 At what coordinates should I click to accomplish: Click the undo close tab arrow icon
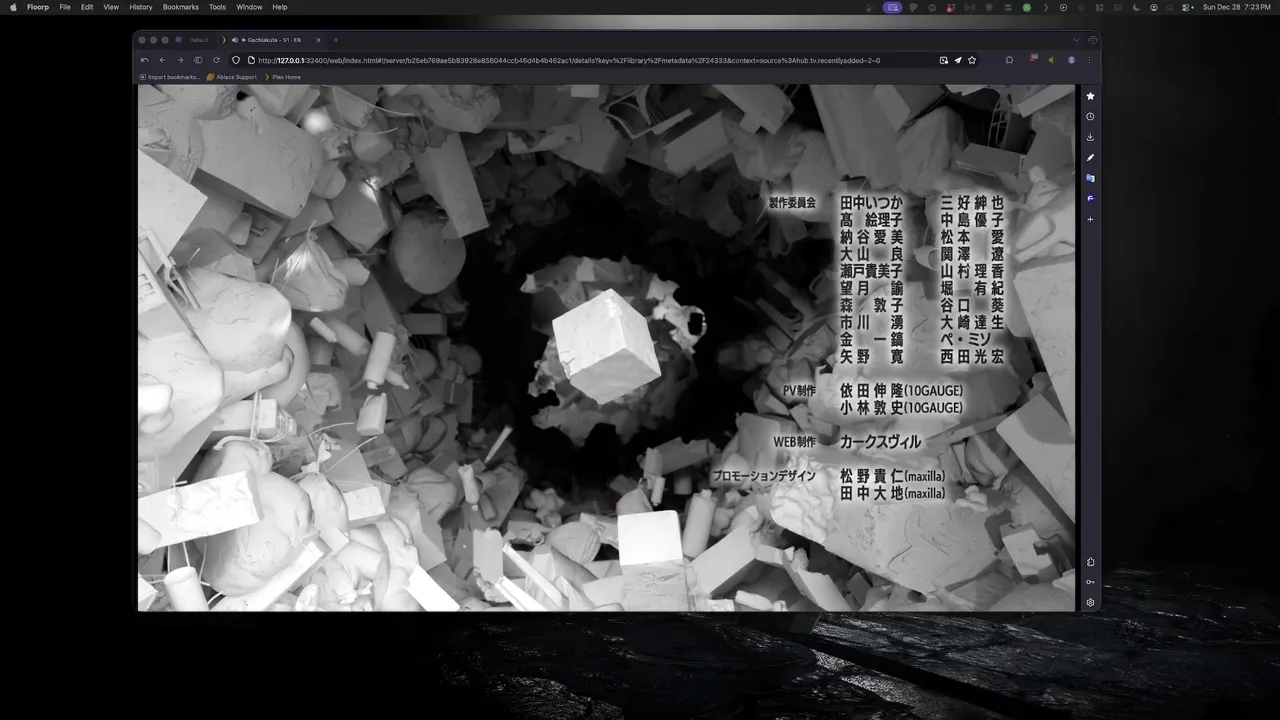pos(144,60)
